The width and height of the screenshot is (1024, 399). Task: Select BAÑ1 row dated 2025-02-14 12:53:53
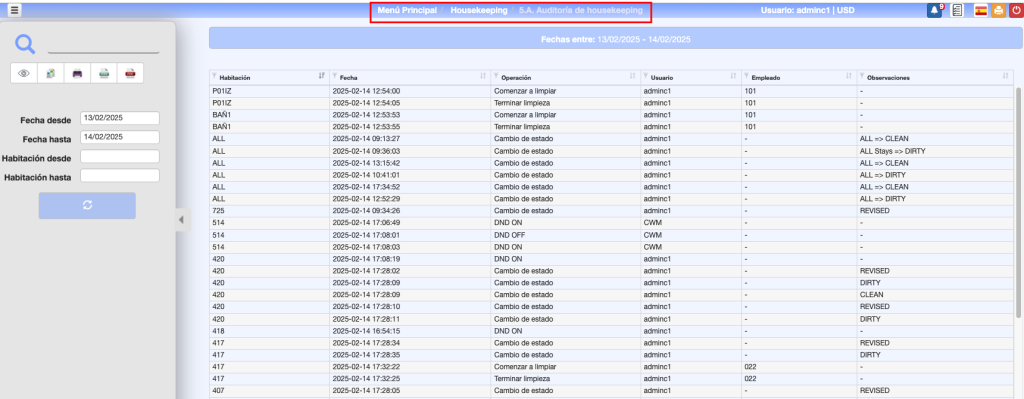click(611, 115)
